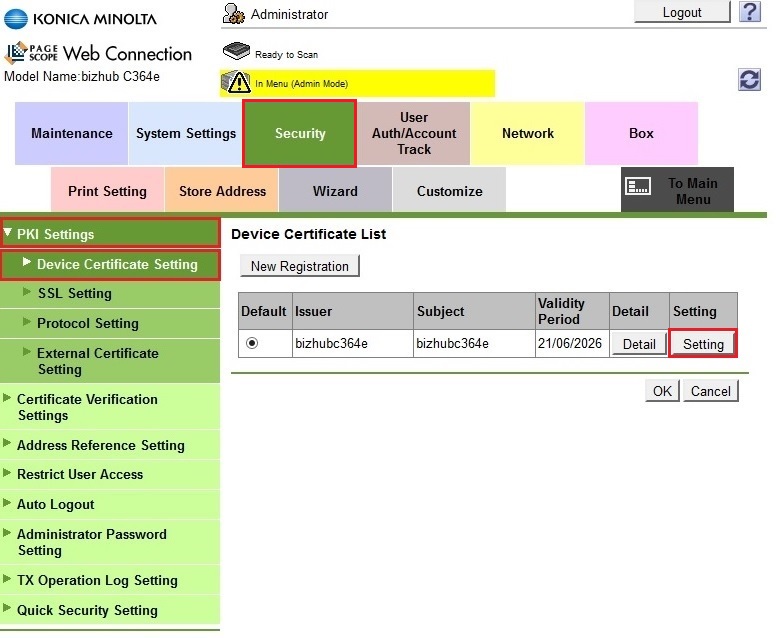Open the Wizard tab
Viewport: 776px width, 638px height.
pyautogui.click(x=335, y=191)
